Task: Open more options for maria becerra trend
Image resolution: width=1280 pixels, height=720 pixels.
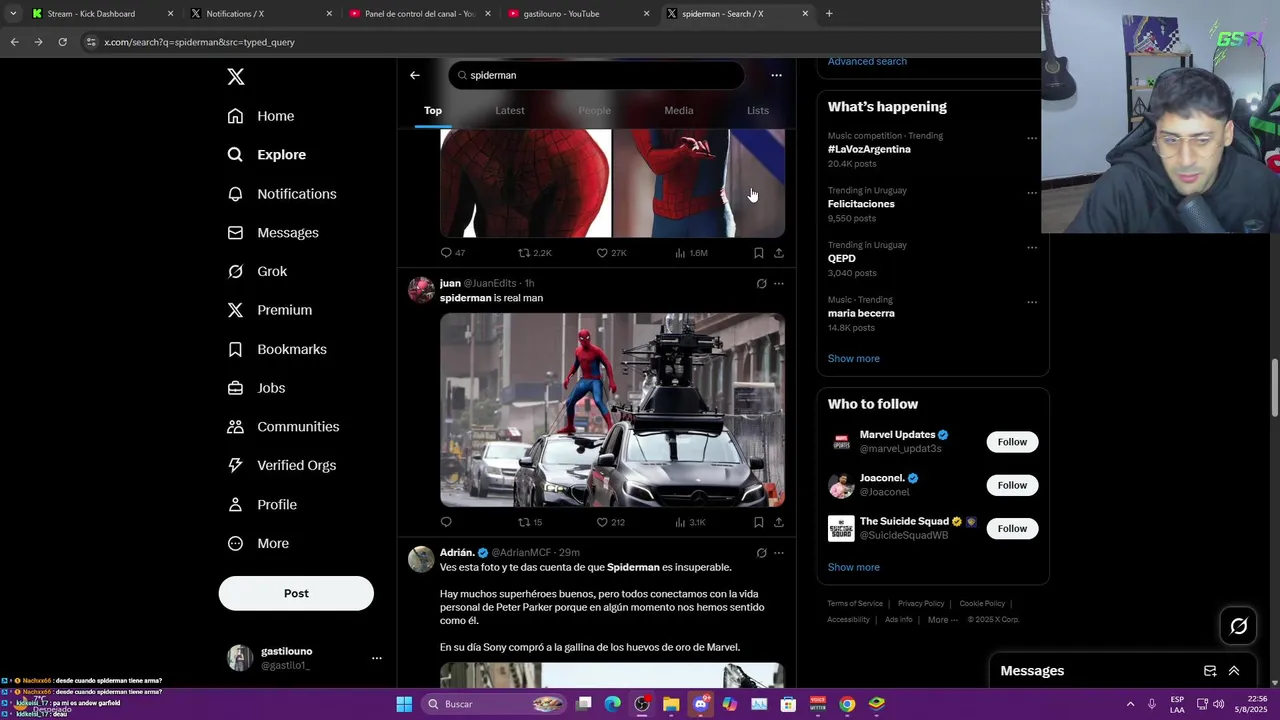Action: click(1032, 302)
